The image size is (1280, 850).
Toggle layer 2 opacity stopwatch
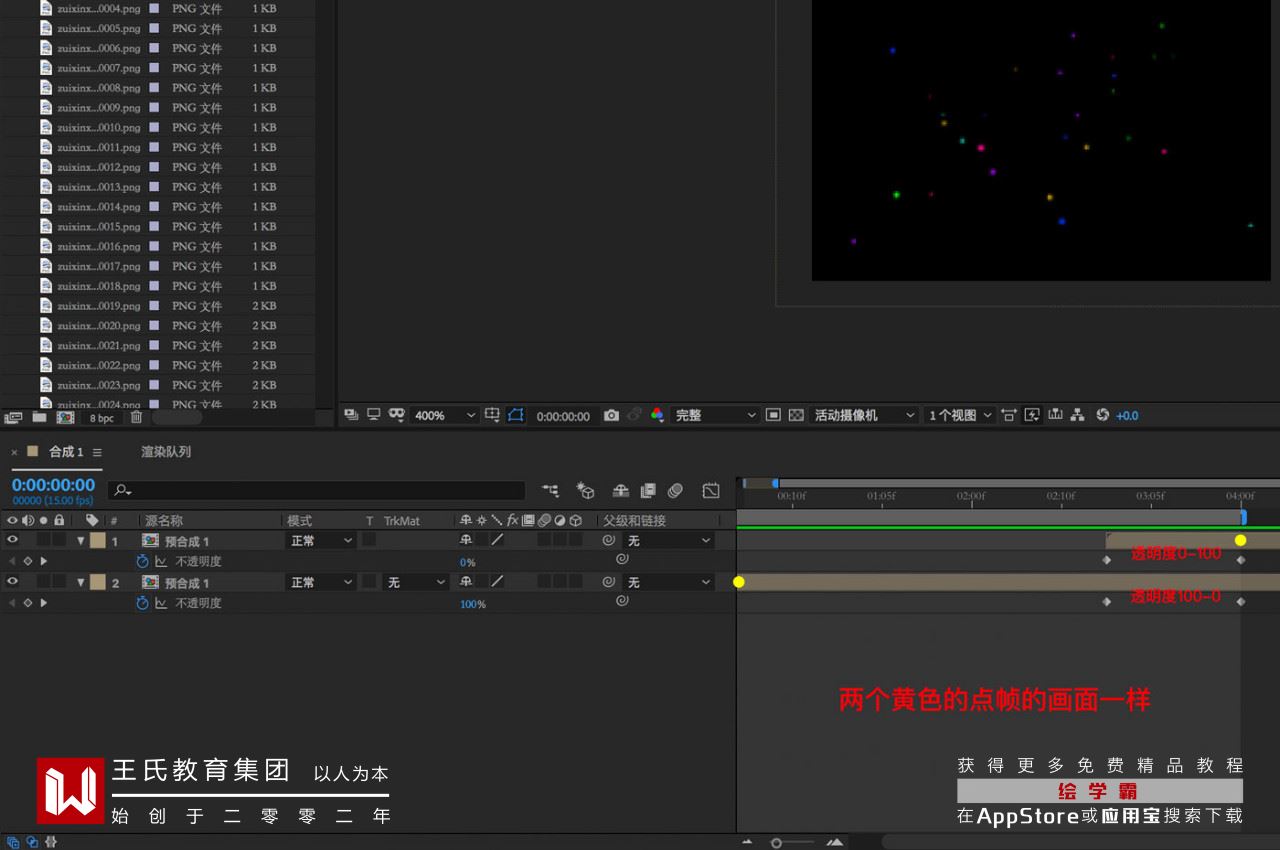142,603
